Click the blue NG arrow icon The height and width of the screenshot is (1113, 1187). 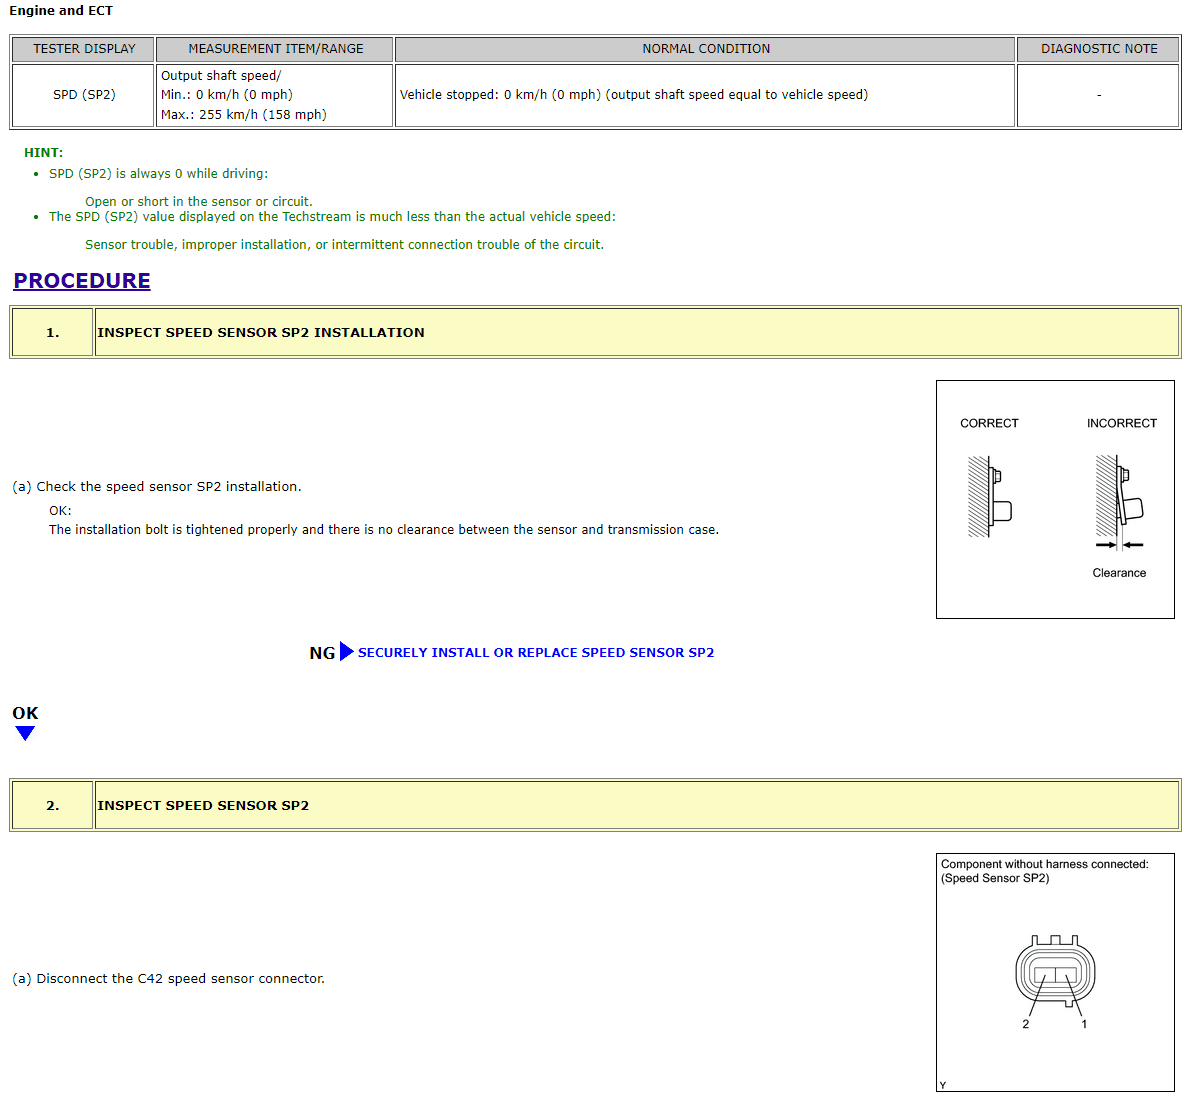coord(347,651)
